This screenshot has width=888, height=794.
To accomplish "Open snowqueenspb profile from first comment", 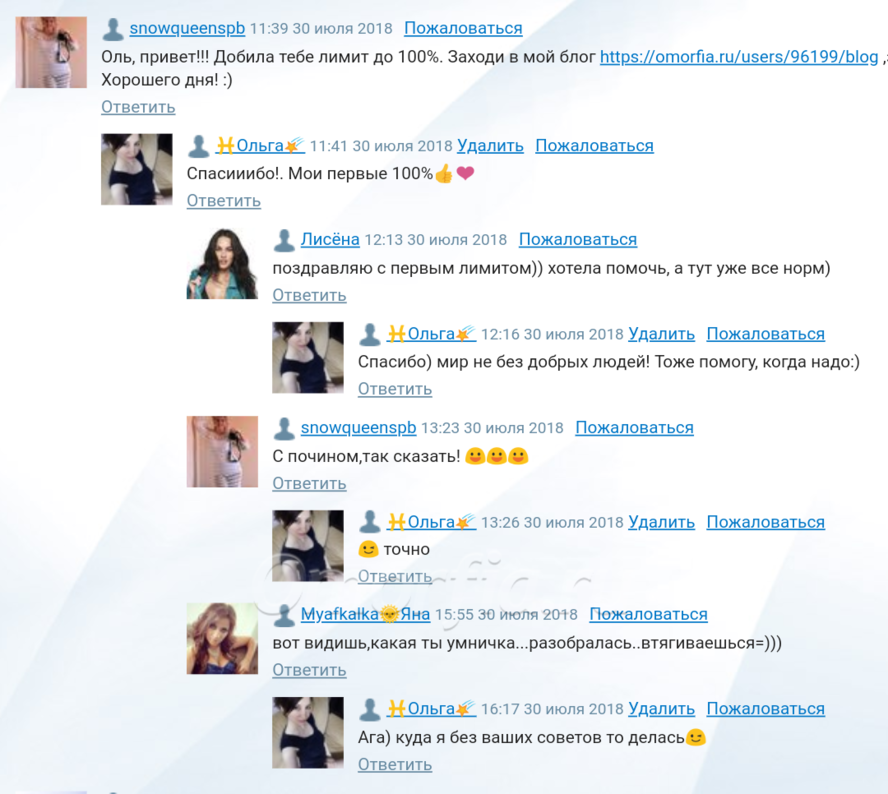I will click(187, 28).
